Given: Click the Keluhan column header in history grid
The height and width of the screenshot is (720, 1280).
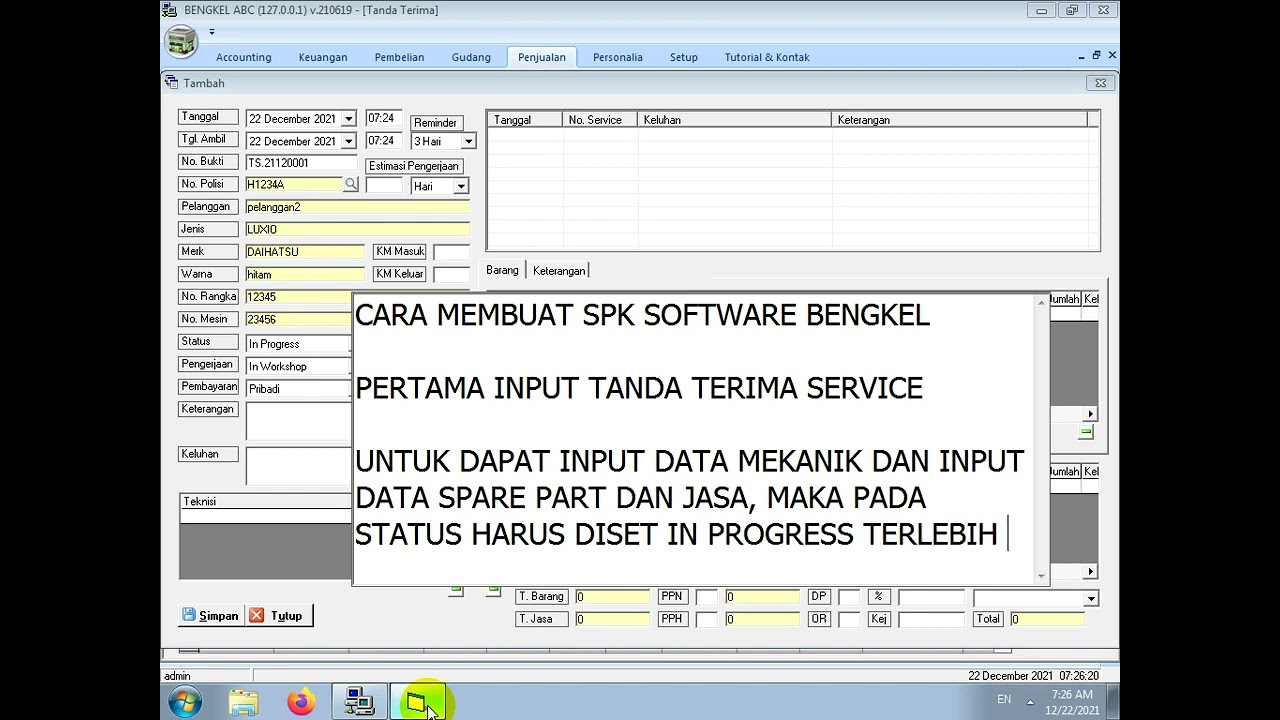Looking at the screenshot, I should [735, 120].
